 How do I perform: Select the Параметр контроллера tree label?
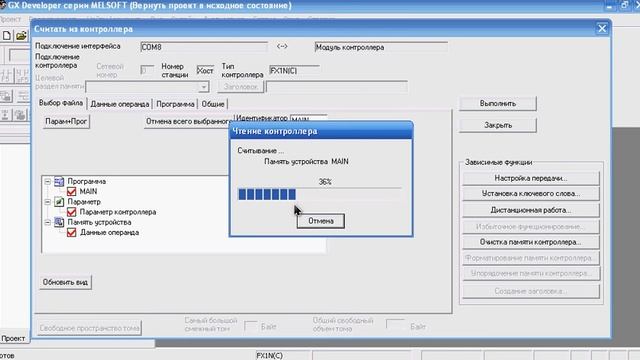(118, 212)
